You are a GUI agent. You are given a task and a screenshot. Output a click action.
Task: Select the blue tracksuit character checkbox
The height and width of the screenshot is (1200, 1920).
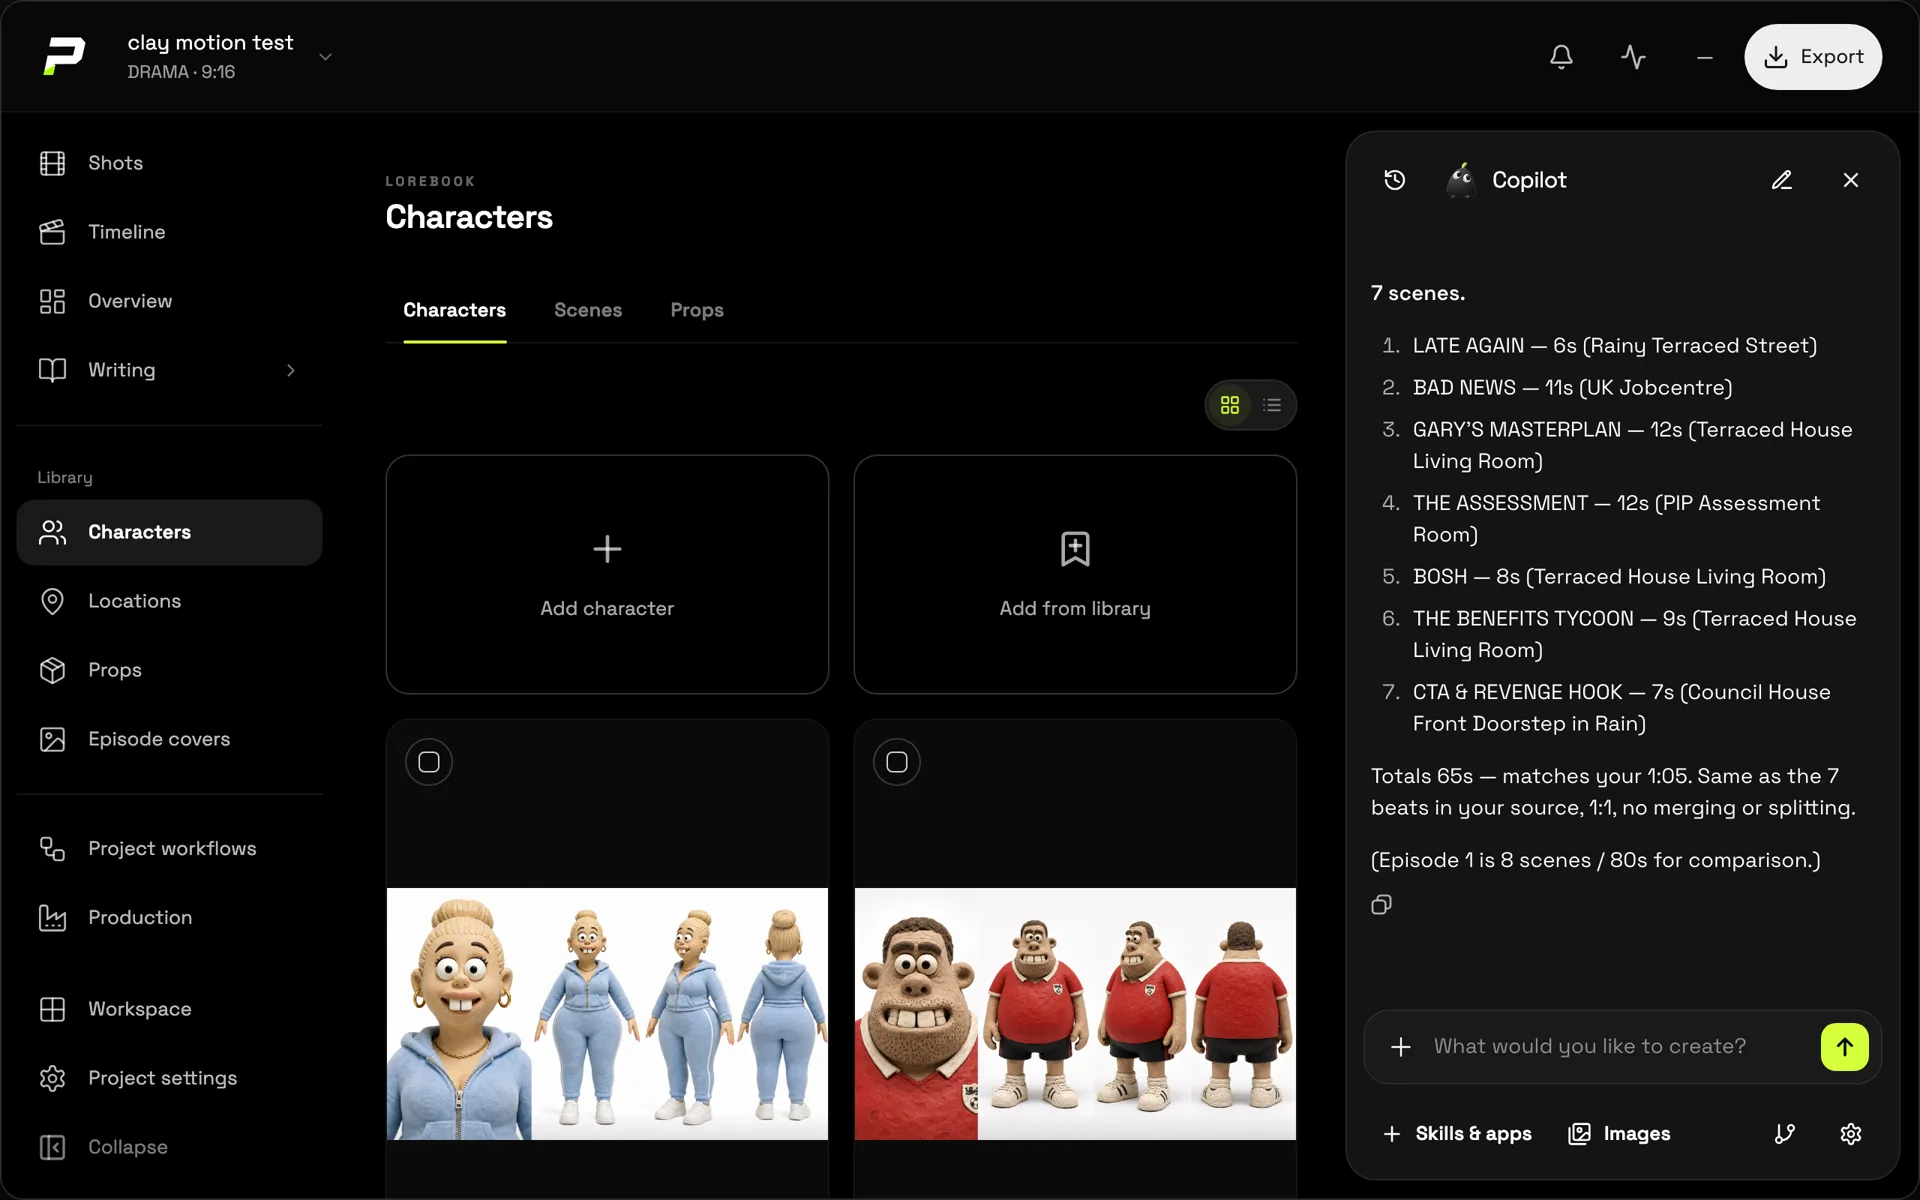click(x=429, y=762)
